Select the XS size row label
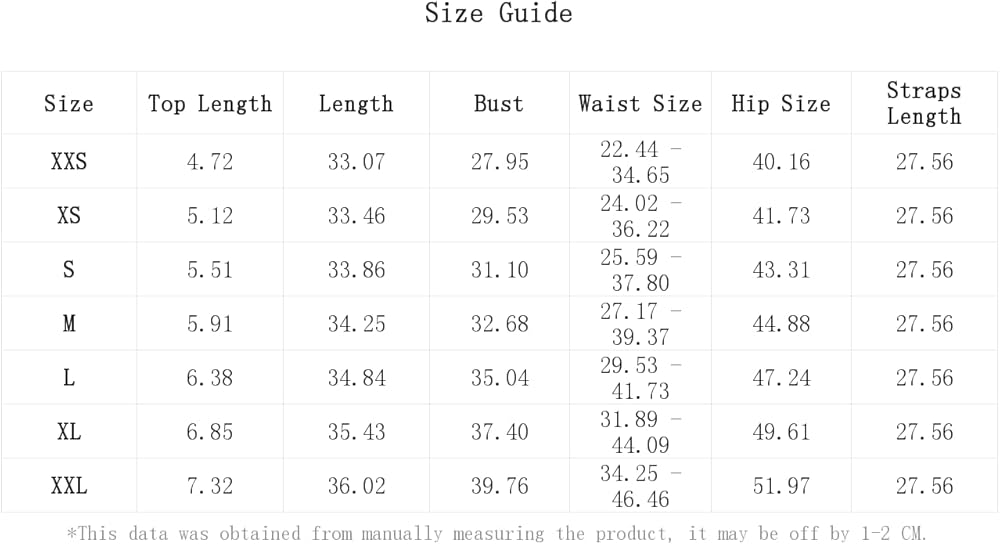The width and height of the screenshot is (1000, 545). point(69,216)
